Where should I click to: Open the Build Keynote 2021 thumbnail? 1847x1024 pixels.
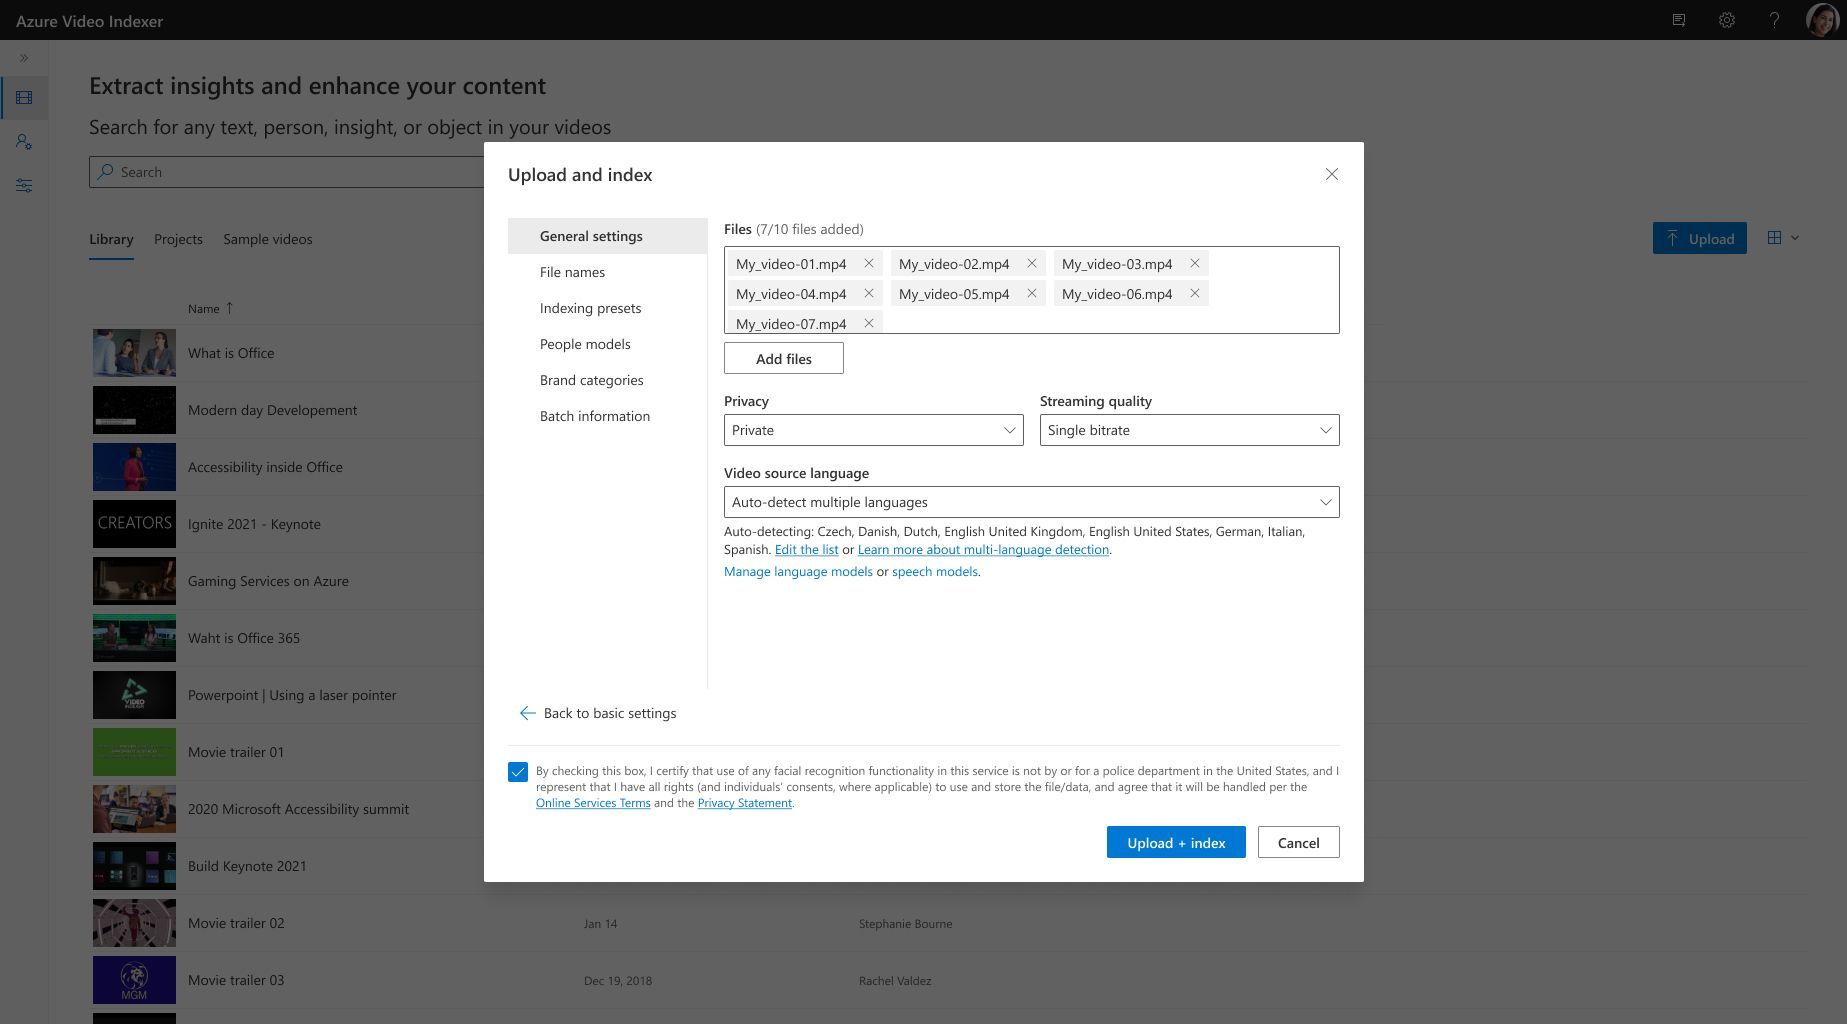tap(134, 866)
